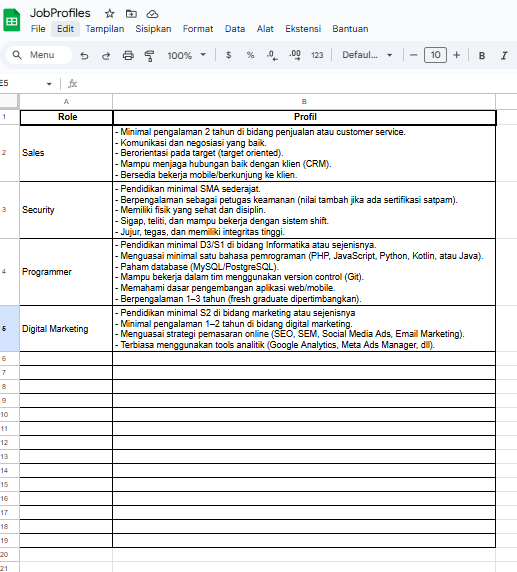This screenshot has width=517, height=572.
Task: Open the File menu
Action: (38, 29)
